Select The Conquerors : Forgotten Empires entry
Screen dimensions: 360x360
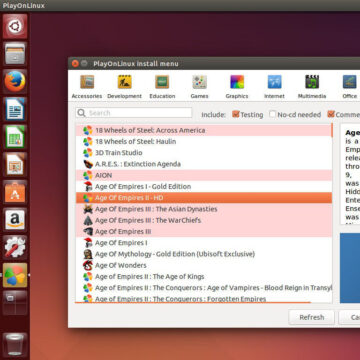click(204, 298)
